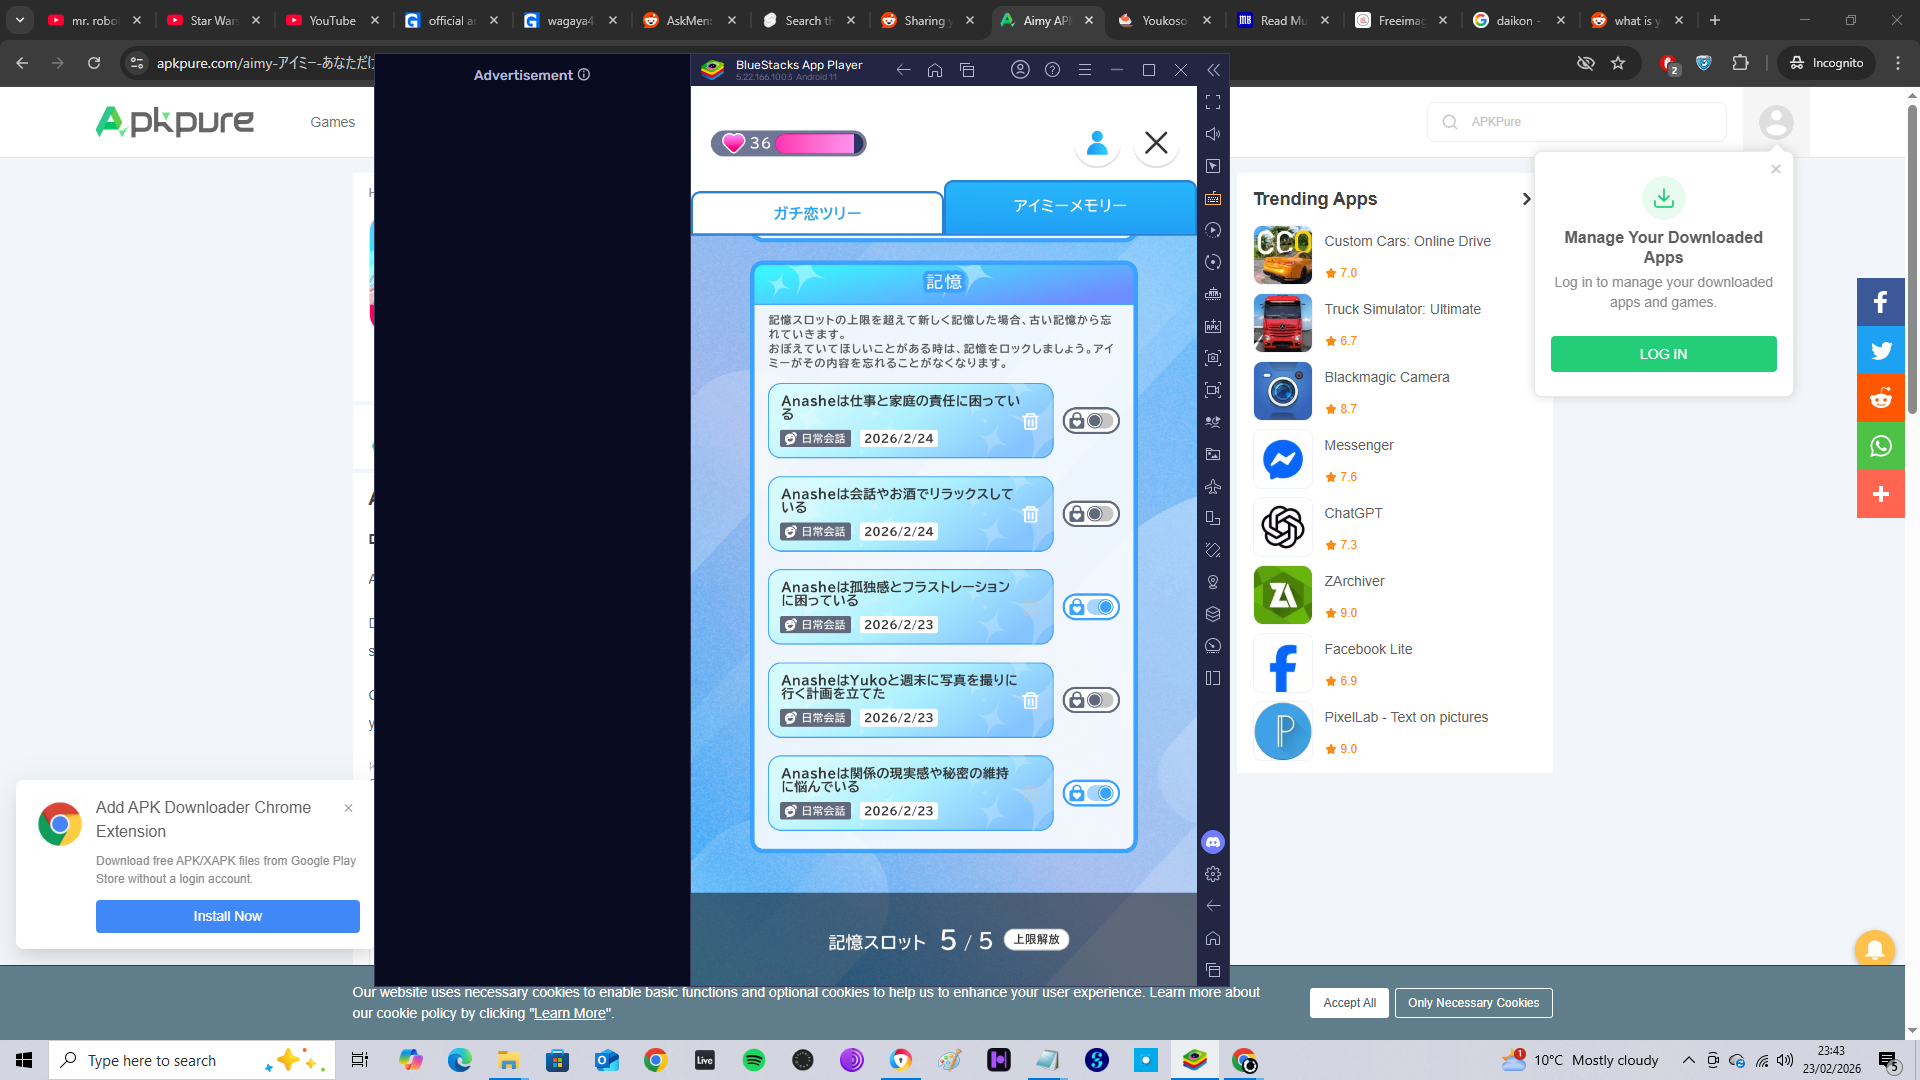Viewport: 1920px width, 1080px height.
Task: Expand Trending Apps chevron arrow
Action: click(1526, 199)
